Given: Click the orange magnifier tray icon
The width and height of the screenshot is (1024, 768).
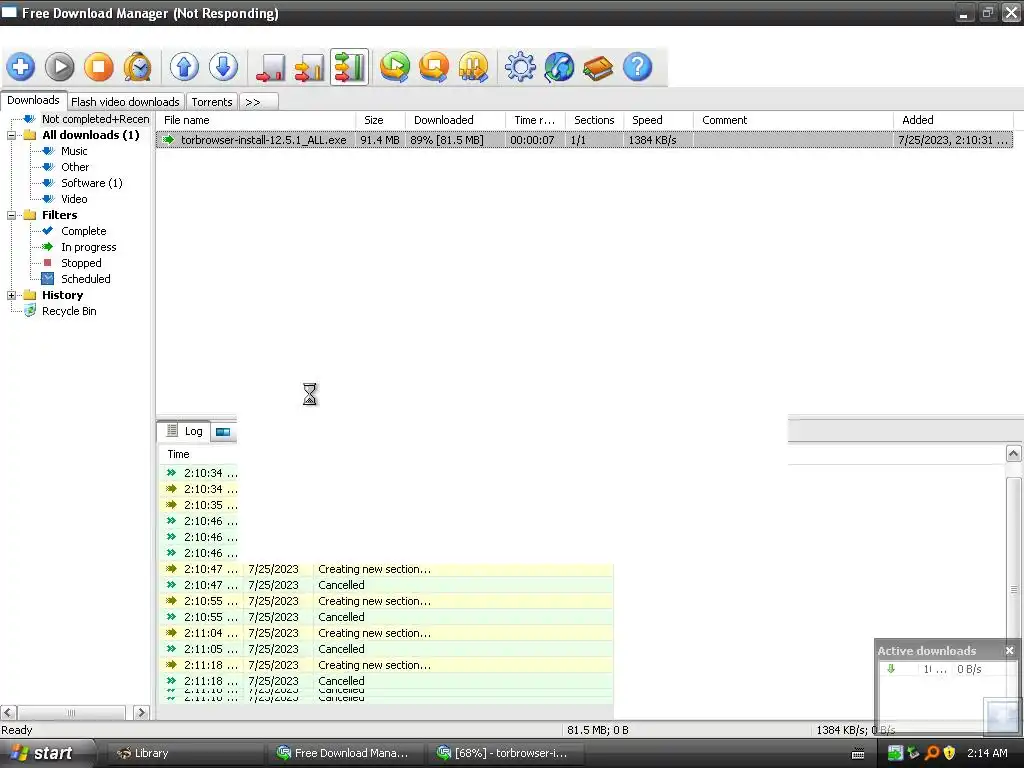Looking at the screenshot, I should [x=932, y=753].
